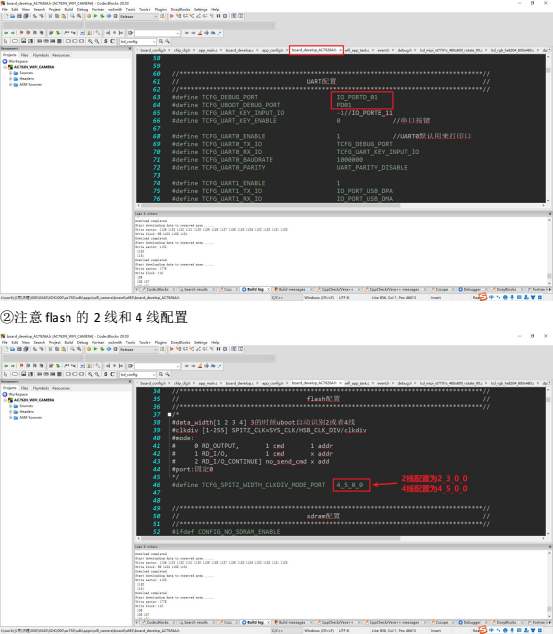The width and height of the screenshot is (553, 634).
Task: Click green Run icon in UART-config window
Action: tap(95, 16)
